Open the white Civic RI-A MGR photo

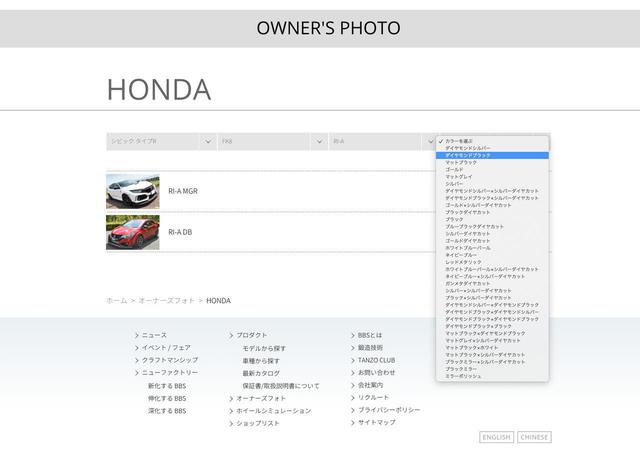133,191
